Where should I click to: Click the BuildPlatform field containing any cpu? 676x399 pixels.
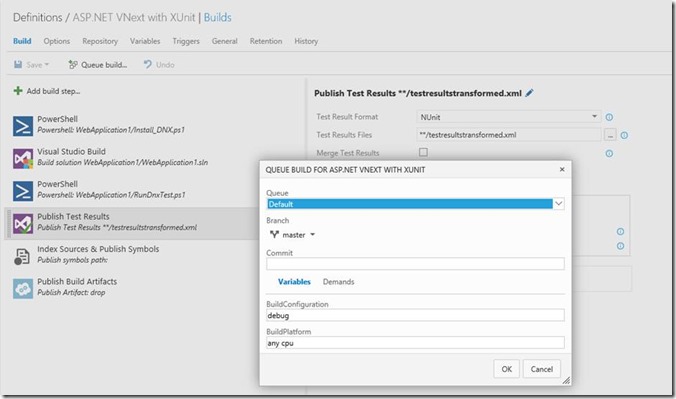click(415, 343)
